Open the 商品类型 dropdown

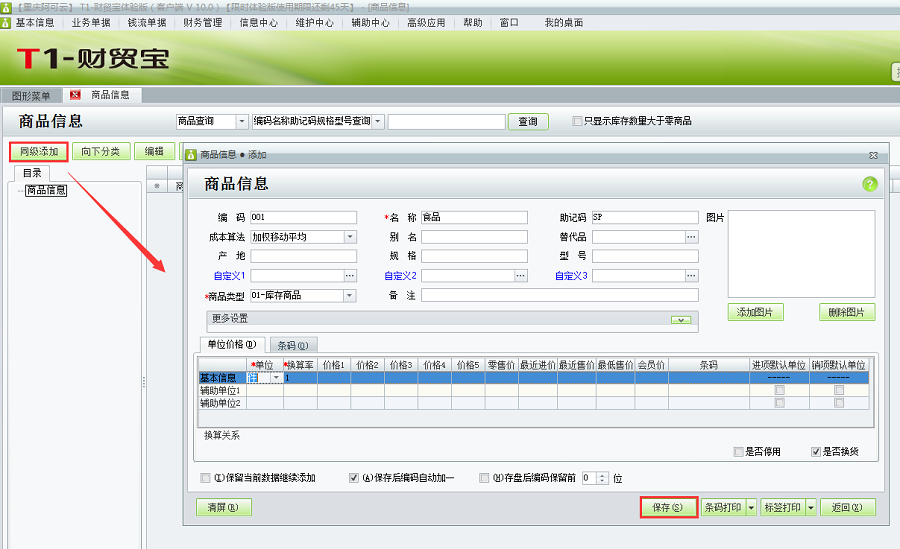350,295
